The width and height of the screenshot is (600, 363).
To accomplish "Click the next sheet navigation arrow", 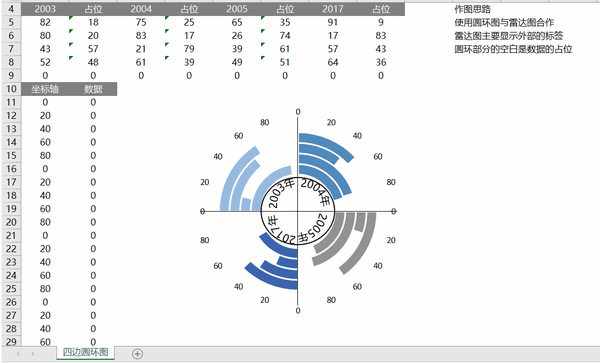I will click(33, 353).
